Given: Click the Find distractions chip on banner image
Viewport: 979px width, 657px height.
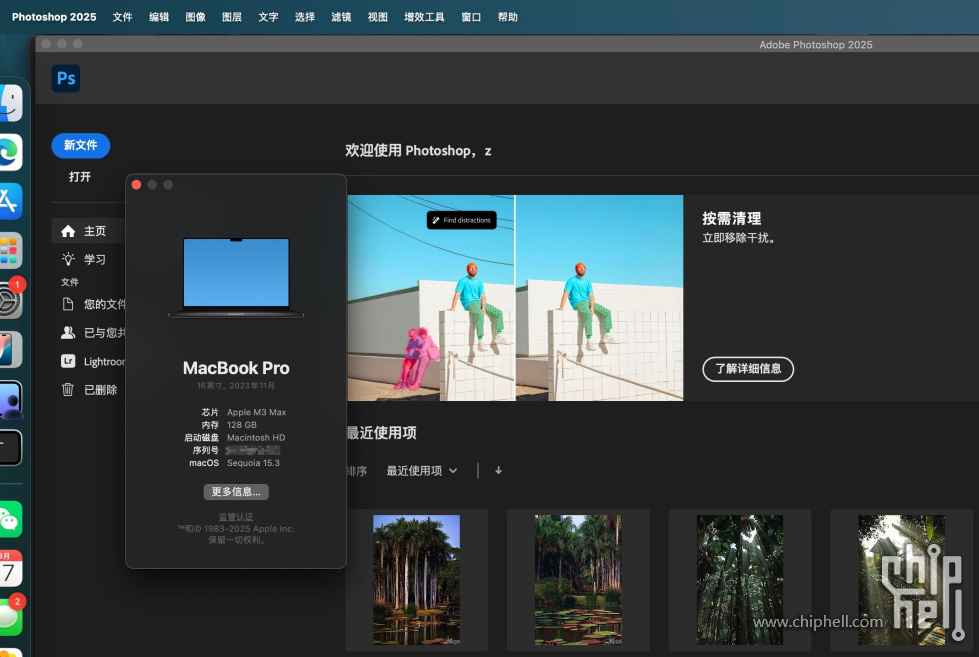Looking at the screenshot, I should pos(462,220).
